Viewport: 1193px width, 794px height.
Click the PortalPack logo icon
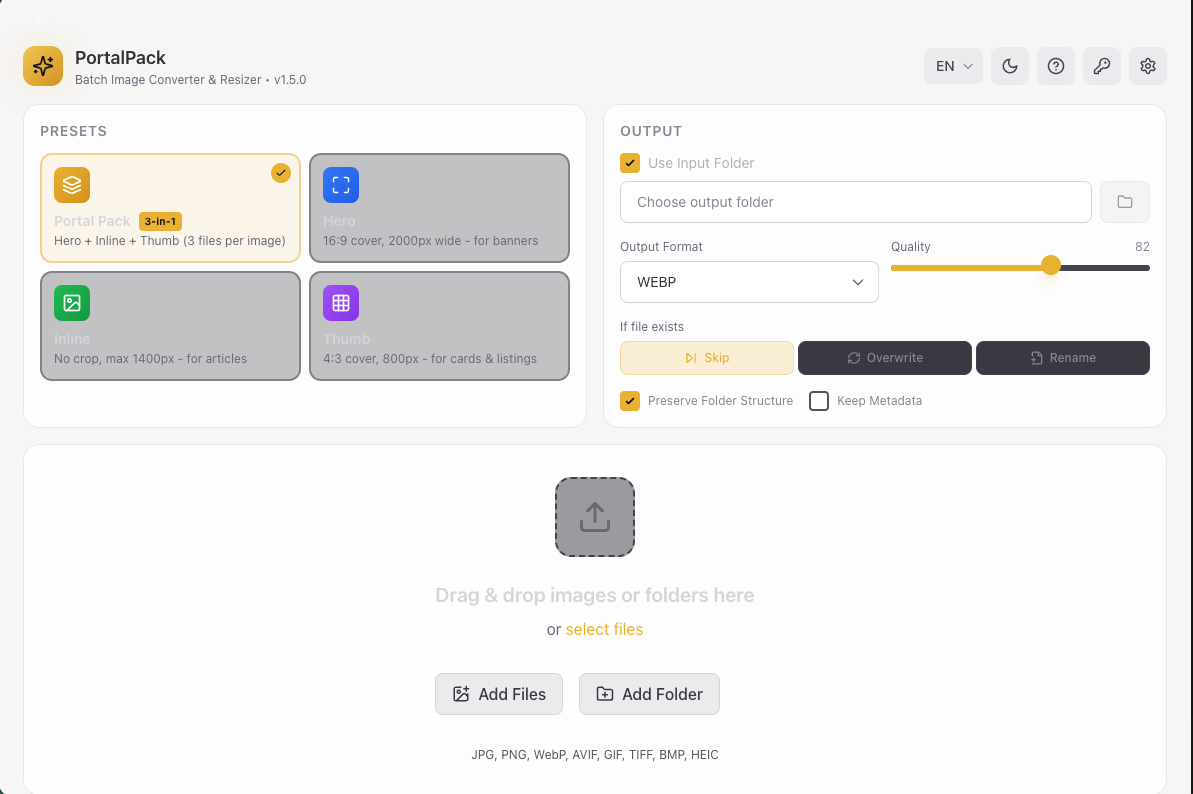click(42, 66)
